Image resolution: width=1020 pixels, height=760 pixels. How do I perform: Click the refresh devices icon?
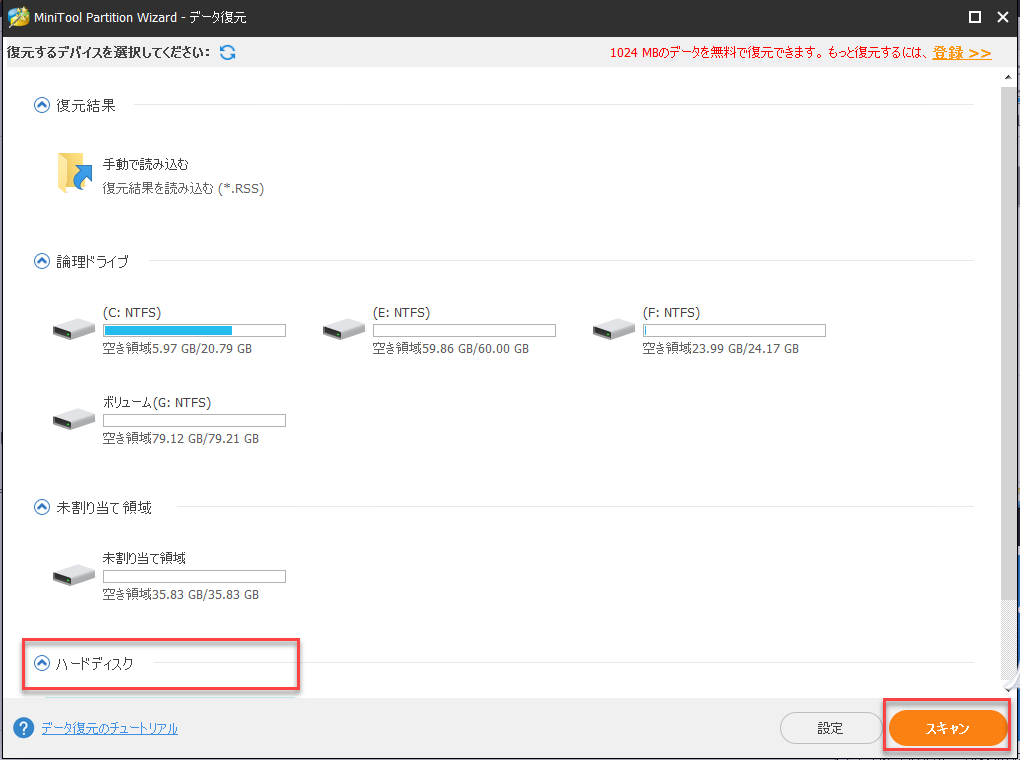coord(228,53)
